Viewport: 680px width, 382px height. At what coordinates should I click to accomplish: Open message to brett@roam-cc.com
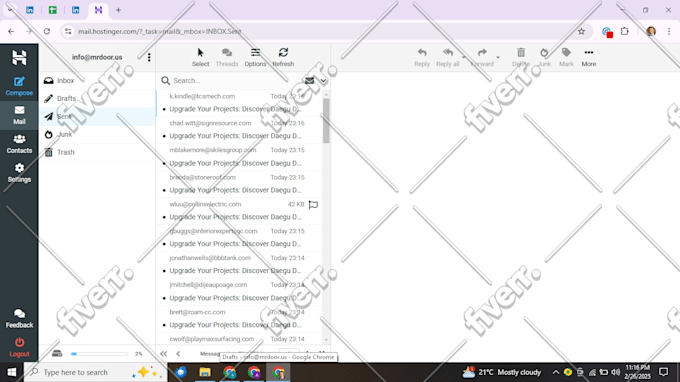click(x=239, y=319)
